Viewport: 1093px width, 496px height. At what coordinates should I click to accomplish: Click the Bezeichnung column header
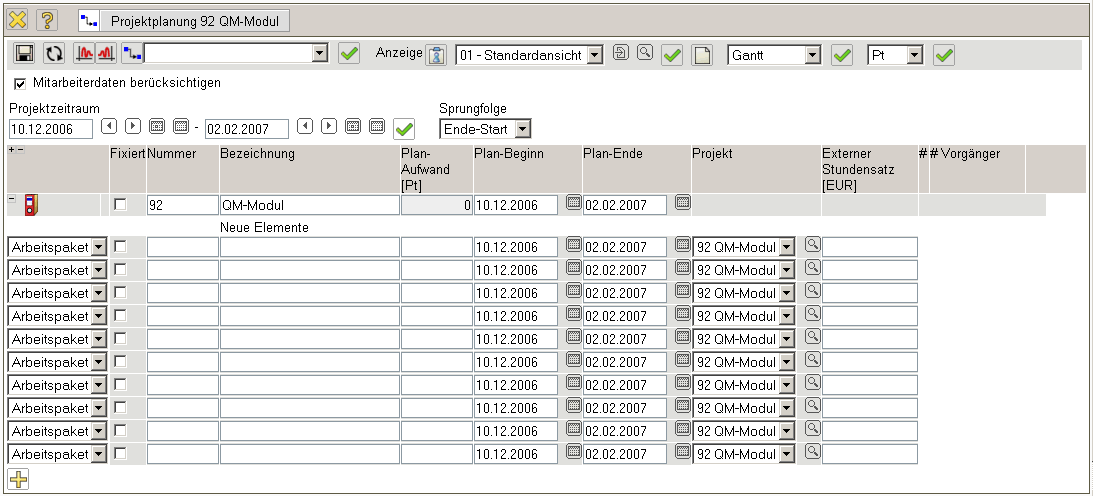click(257, 154)
